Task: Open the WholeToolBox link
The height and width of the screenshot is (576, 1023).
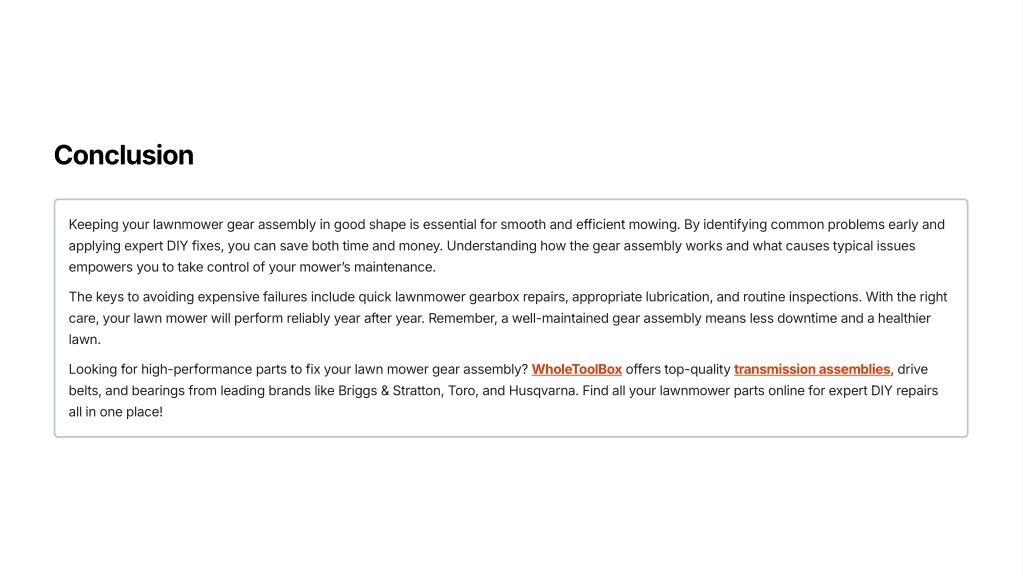Action: coord(576,369)
